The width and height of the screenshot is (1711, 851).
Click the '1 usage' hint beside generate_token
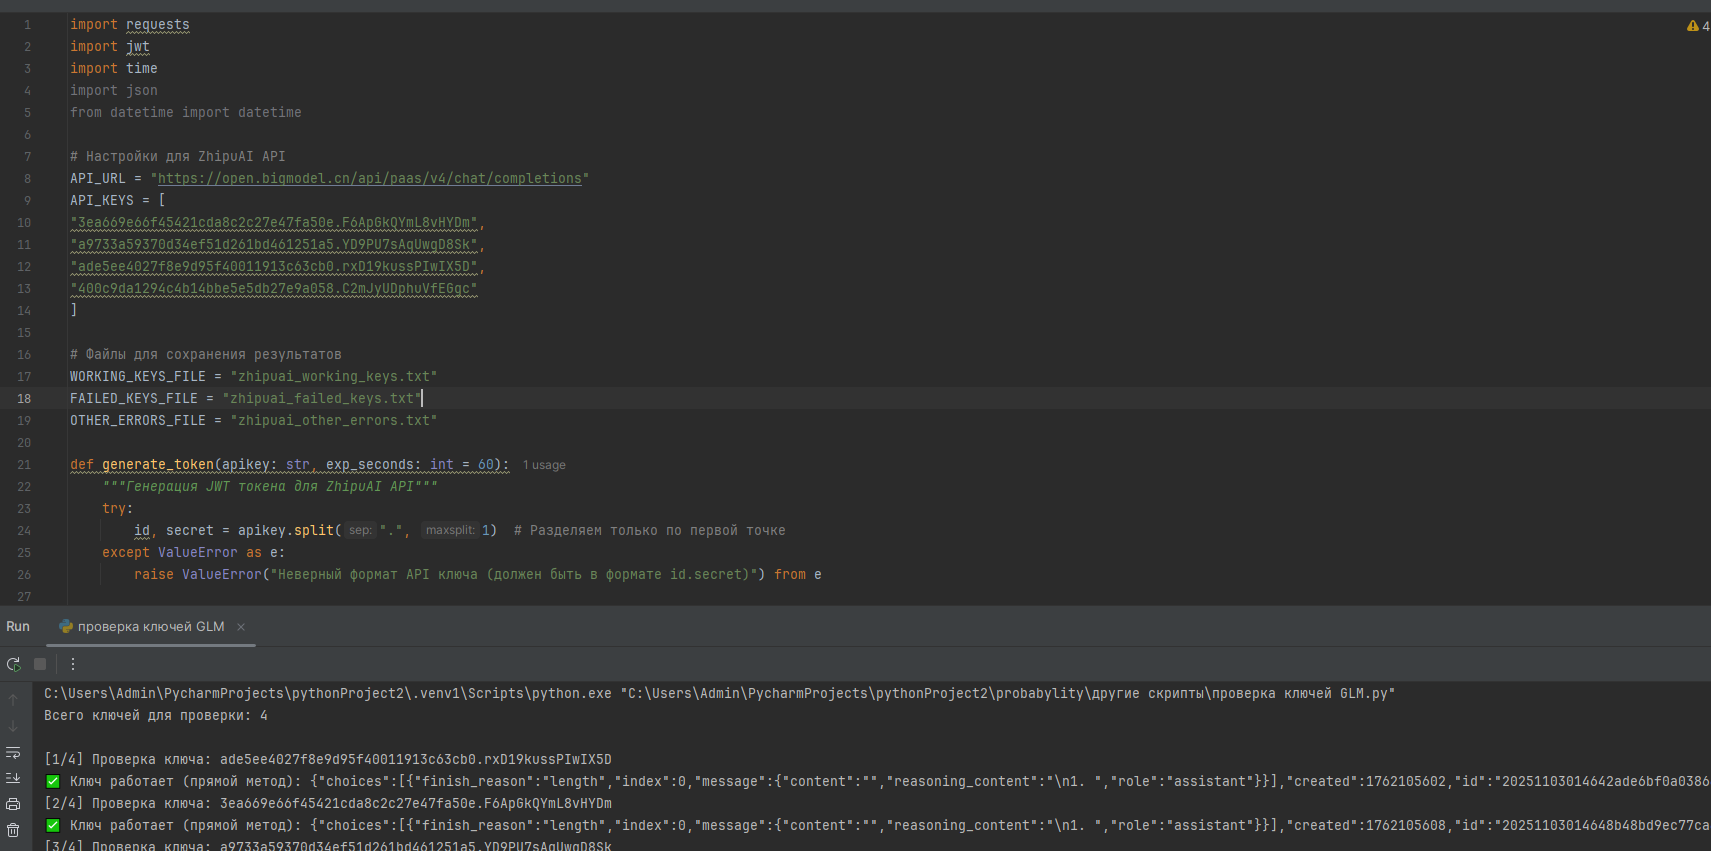click(544, 465)
